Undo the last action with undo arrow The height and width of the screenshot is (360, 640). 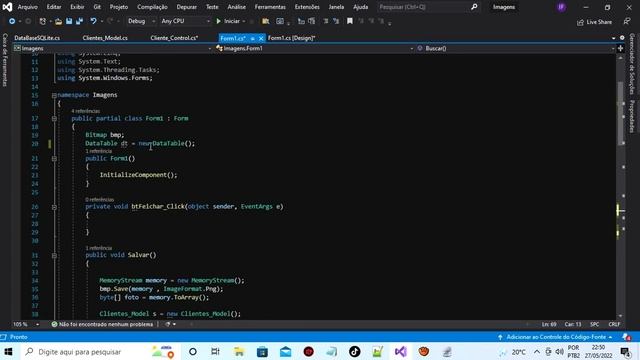pos(93,21)
